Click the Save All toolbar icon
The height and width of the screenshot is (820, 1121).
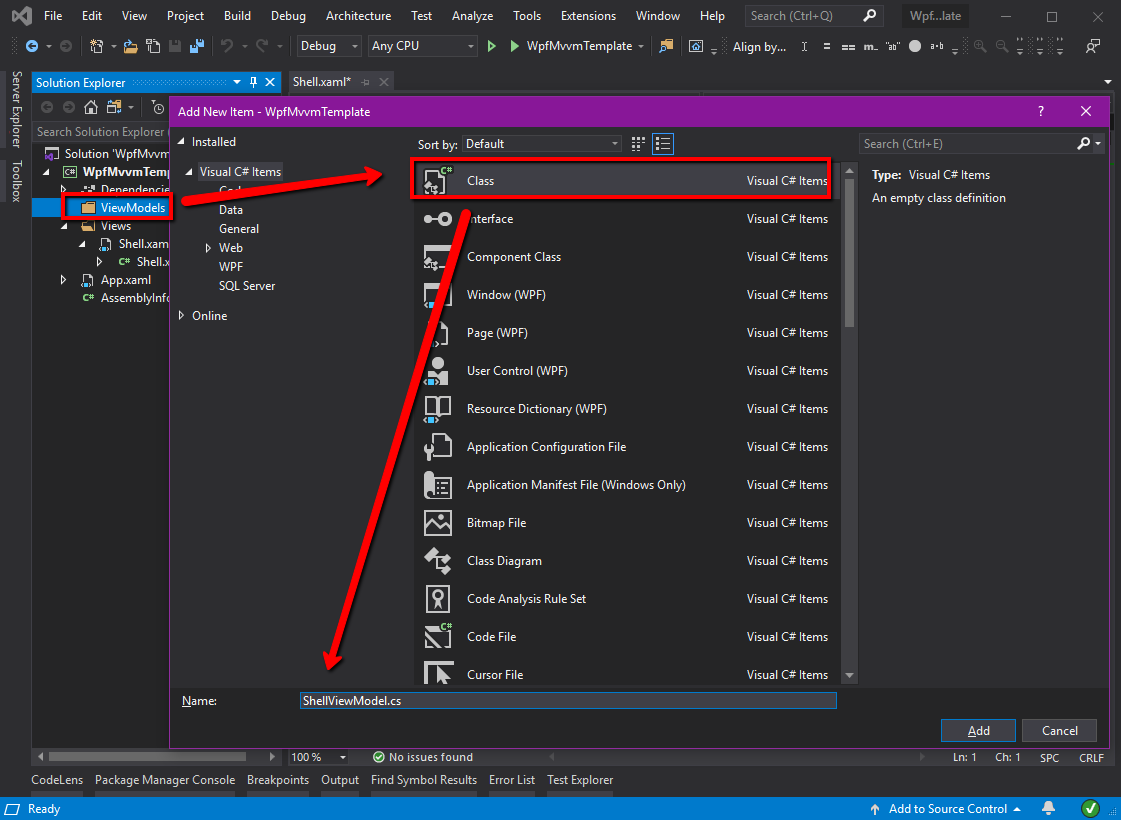pyautogui.click(x=197, y=46)
